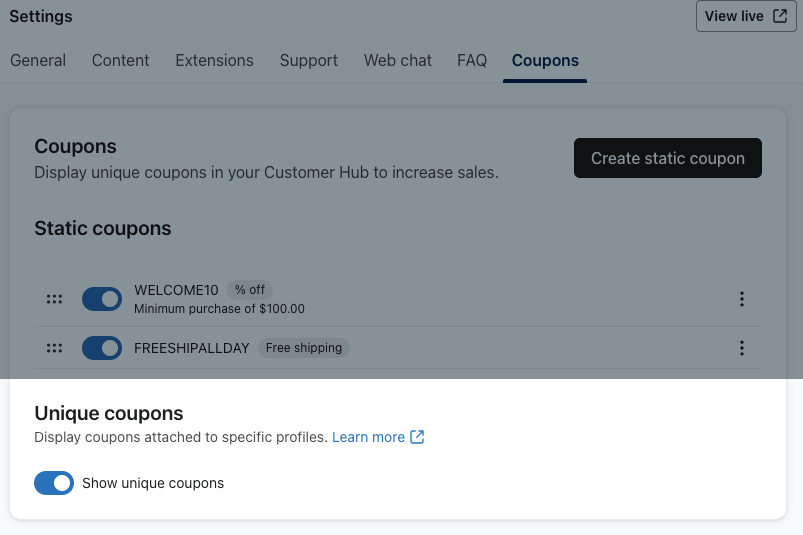
Task: Click the Free shipping badge
Action: (304, 348)
